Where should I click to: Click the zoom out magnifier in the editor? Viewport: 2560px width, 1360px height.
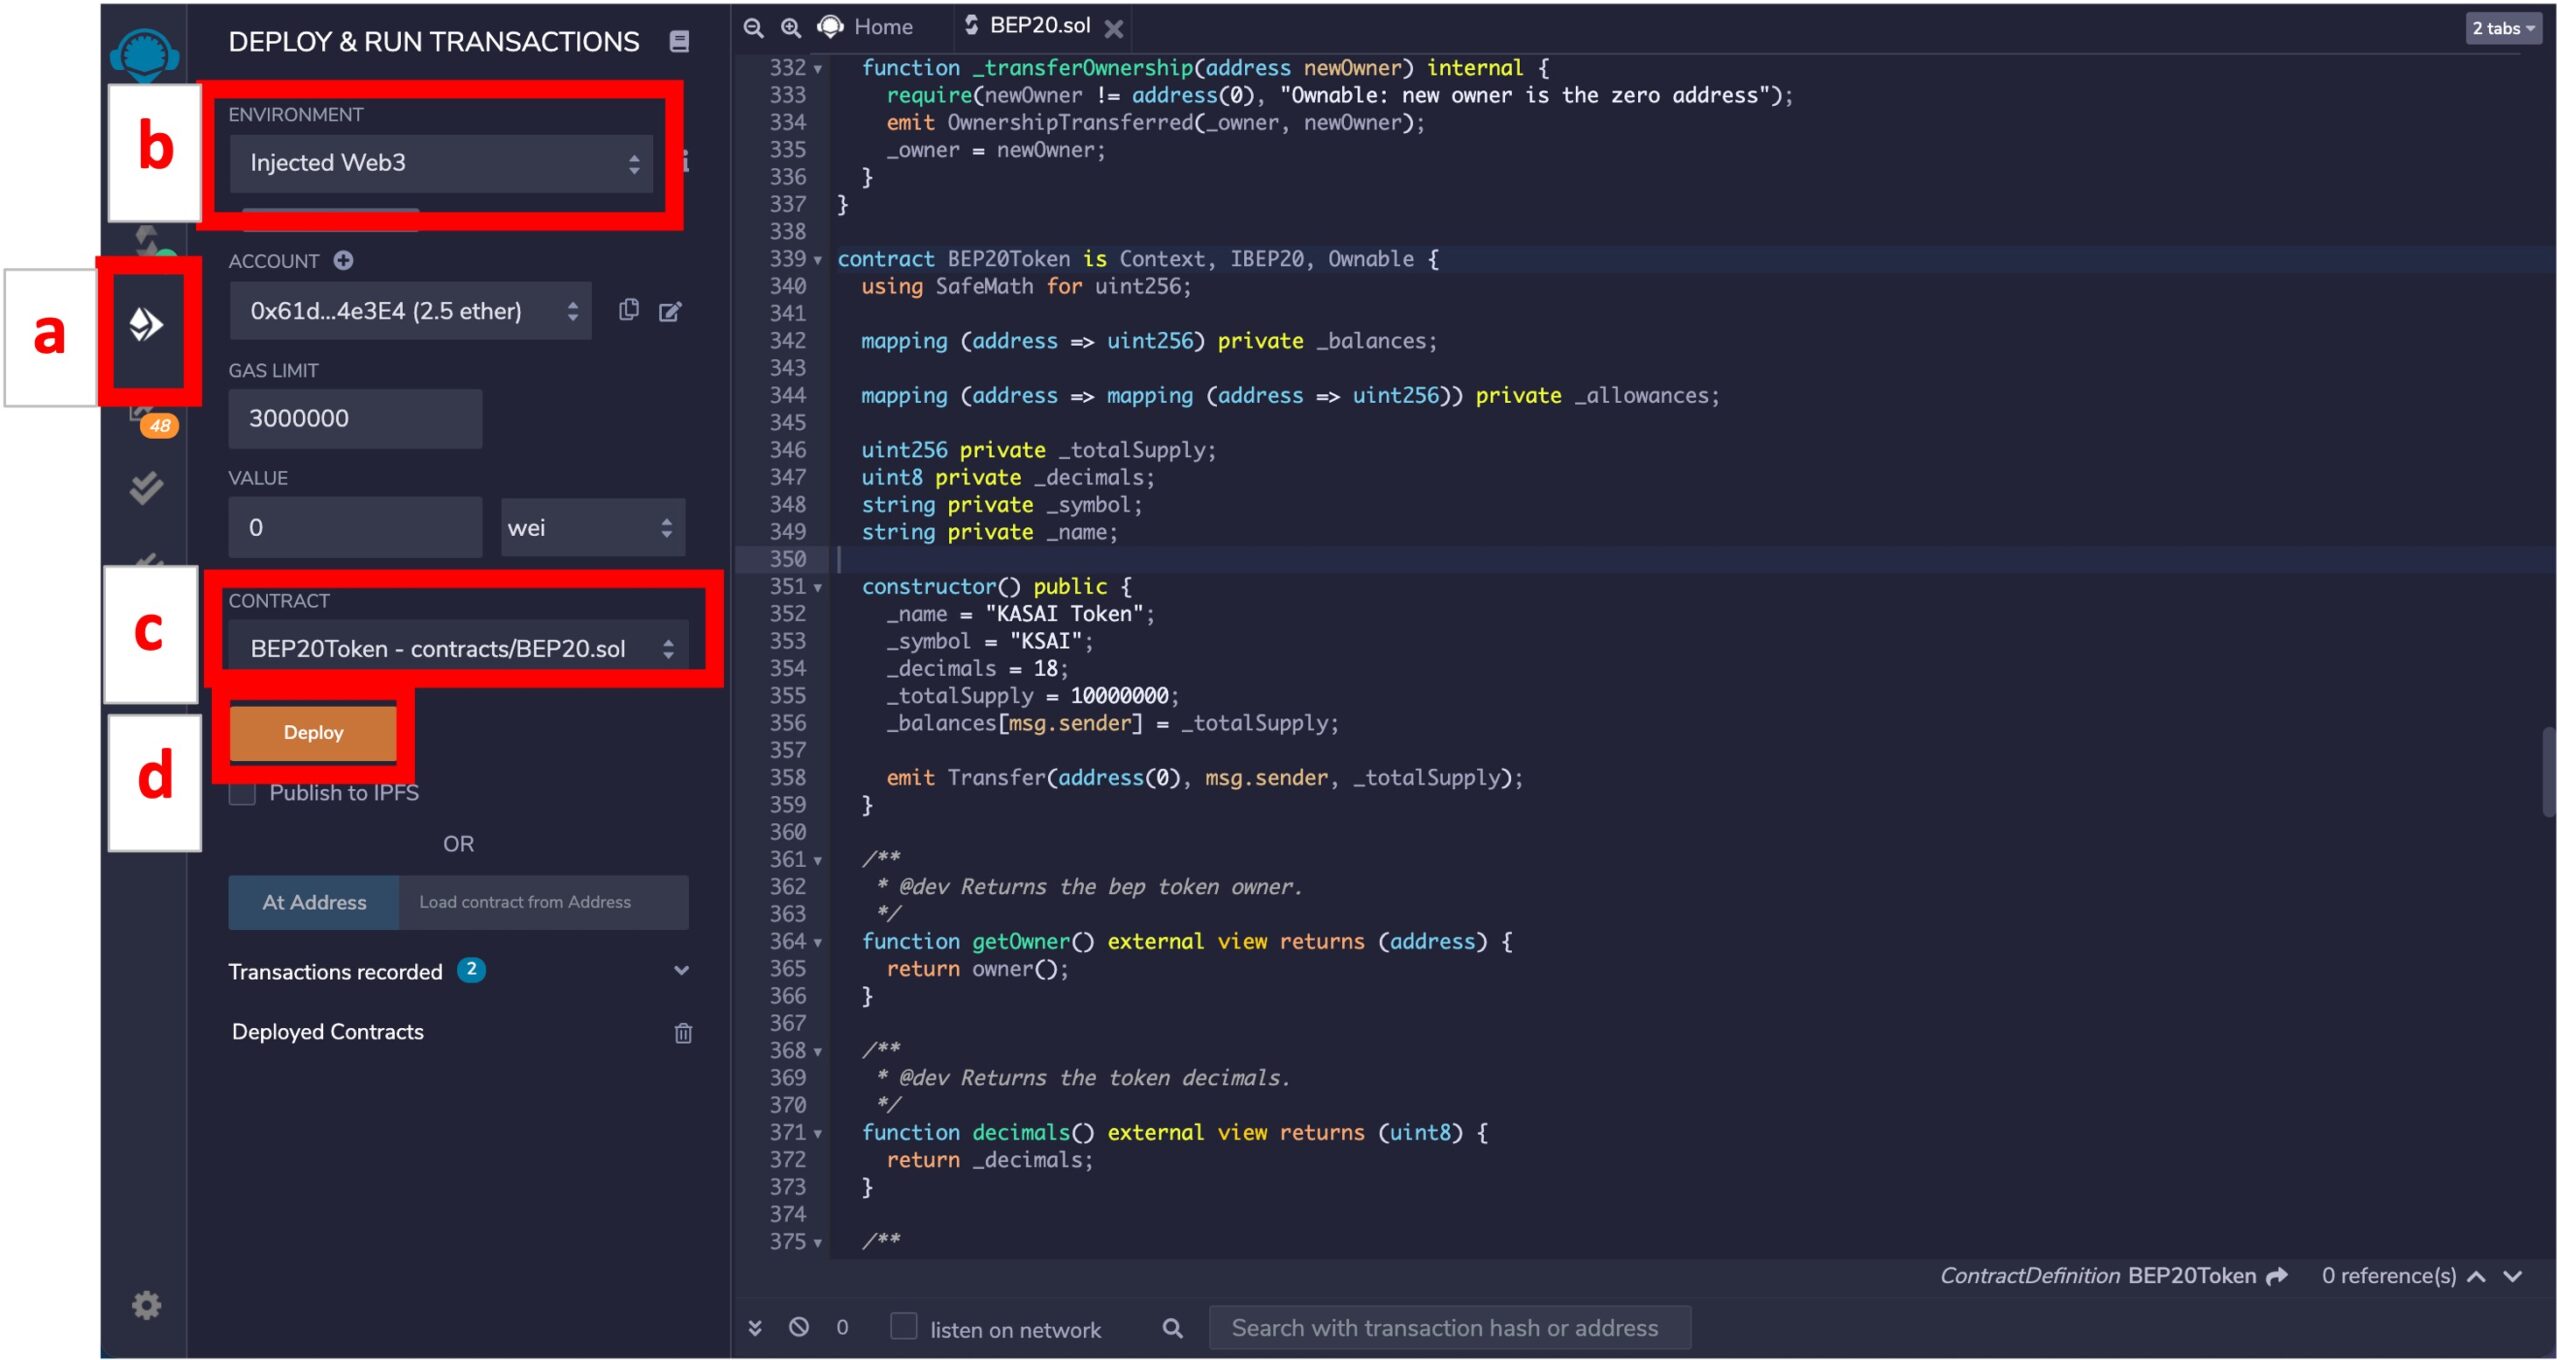pos(754,27)
